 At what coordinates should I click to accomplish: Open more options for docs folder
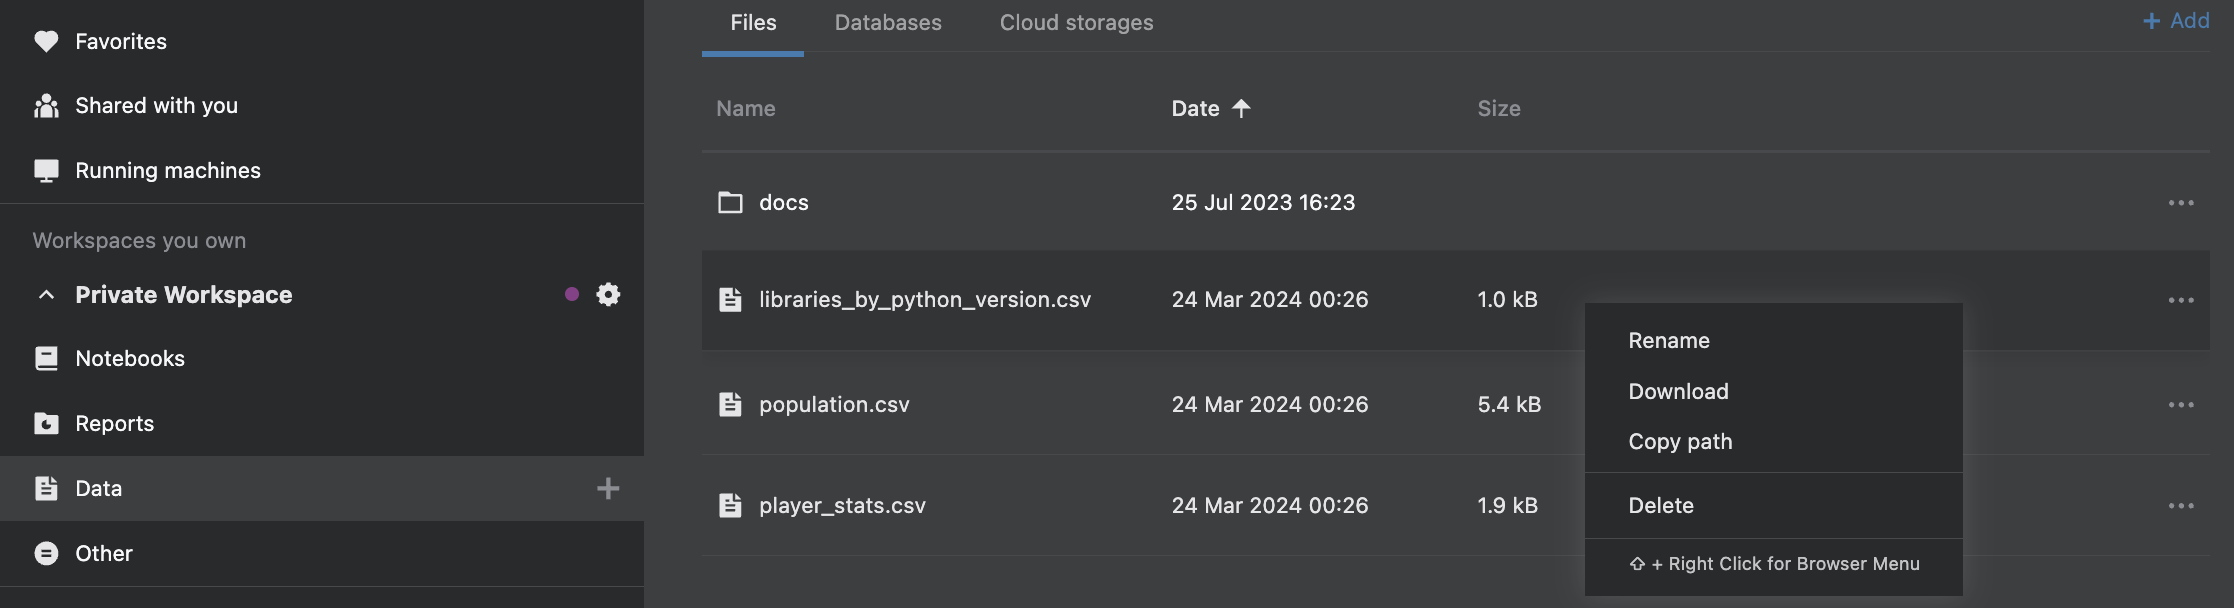pos(2180,203)
